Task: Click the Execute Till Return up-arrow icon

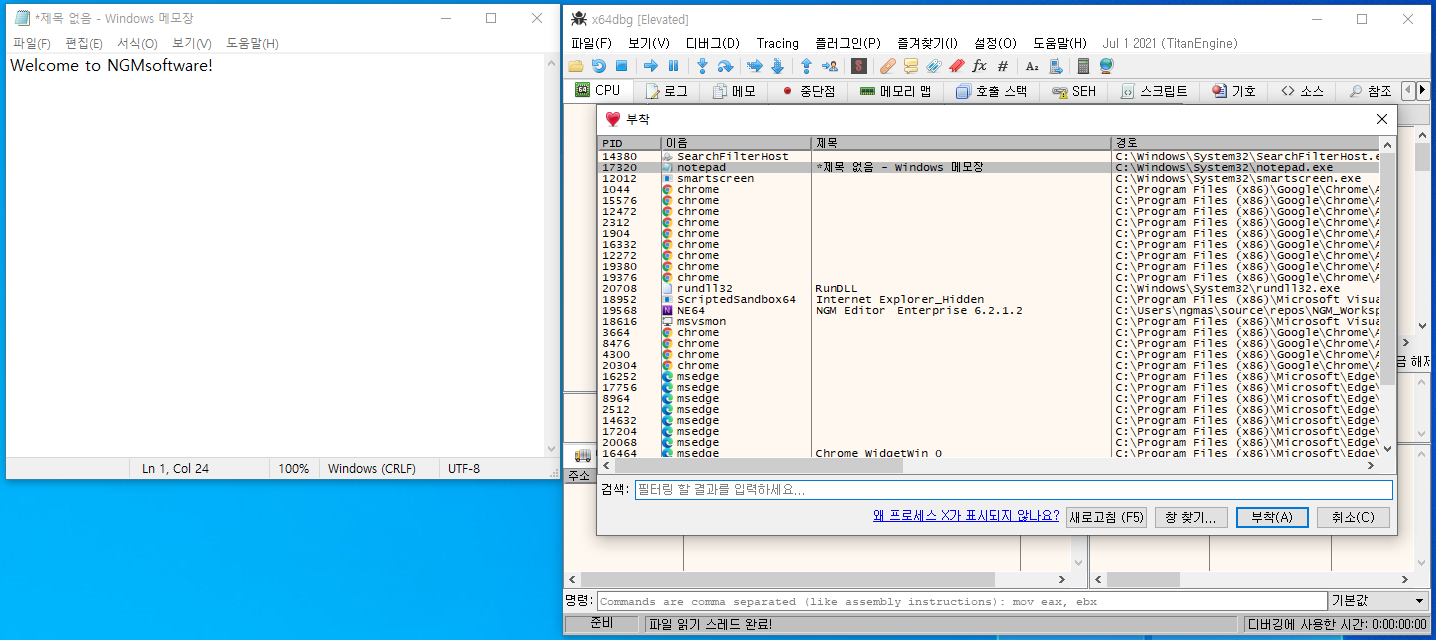Action: [x=806, y=66]
